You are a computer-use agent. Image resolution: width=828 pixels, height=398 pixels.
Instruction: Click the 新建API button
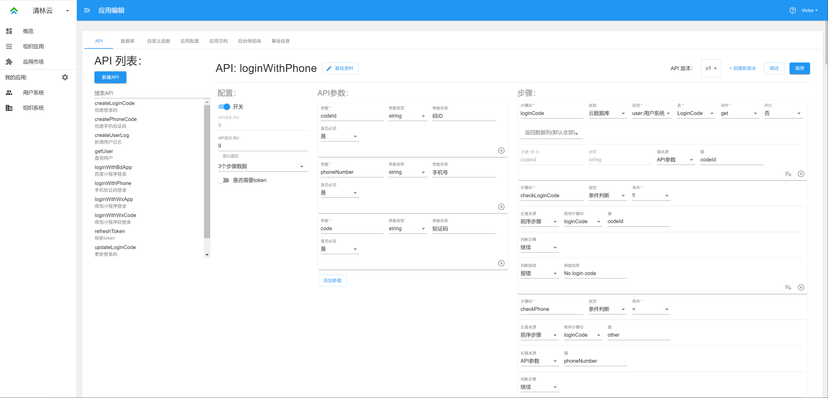(110, 78)
